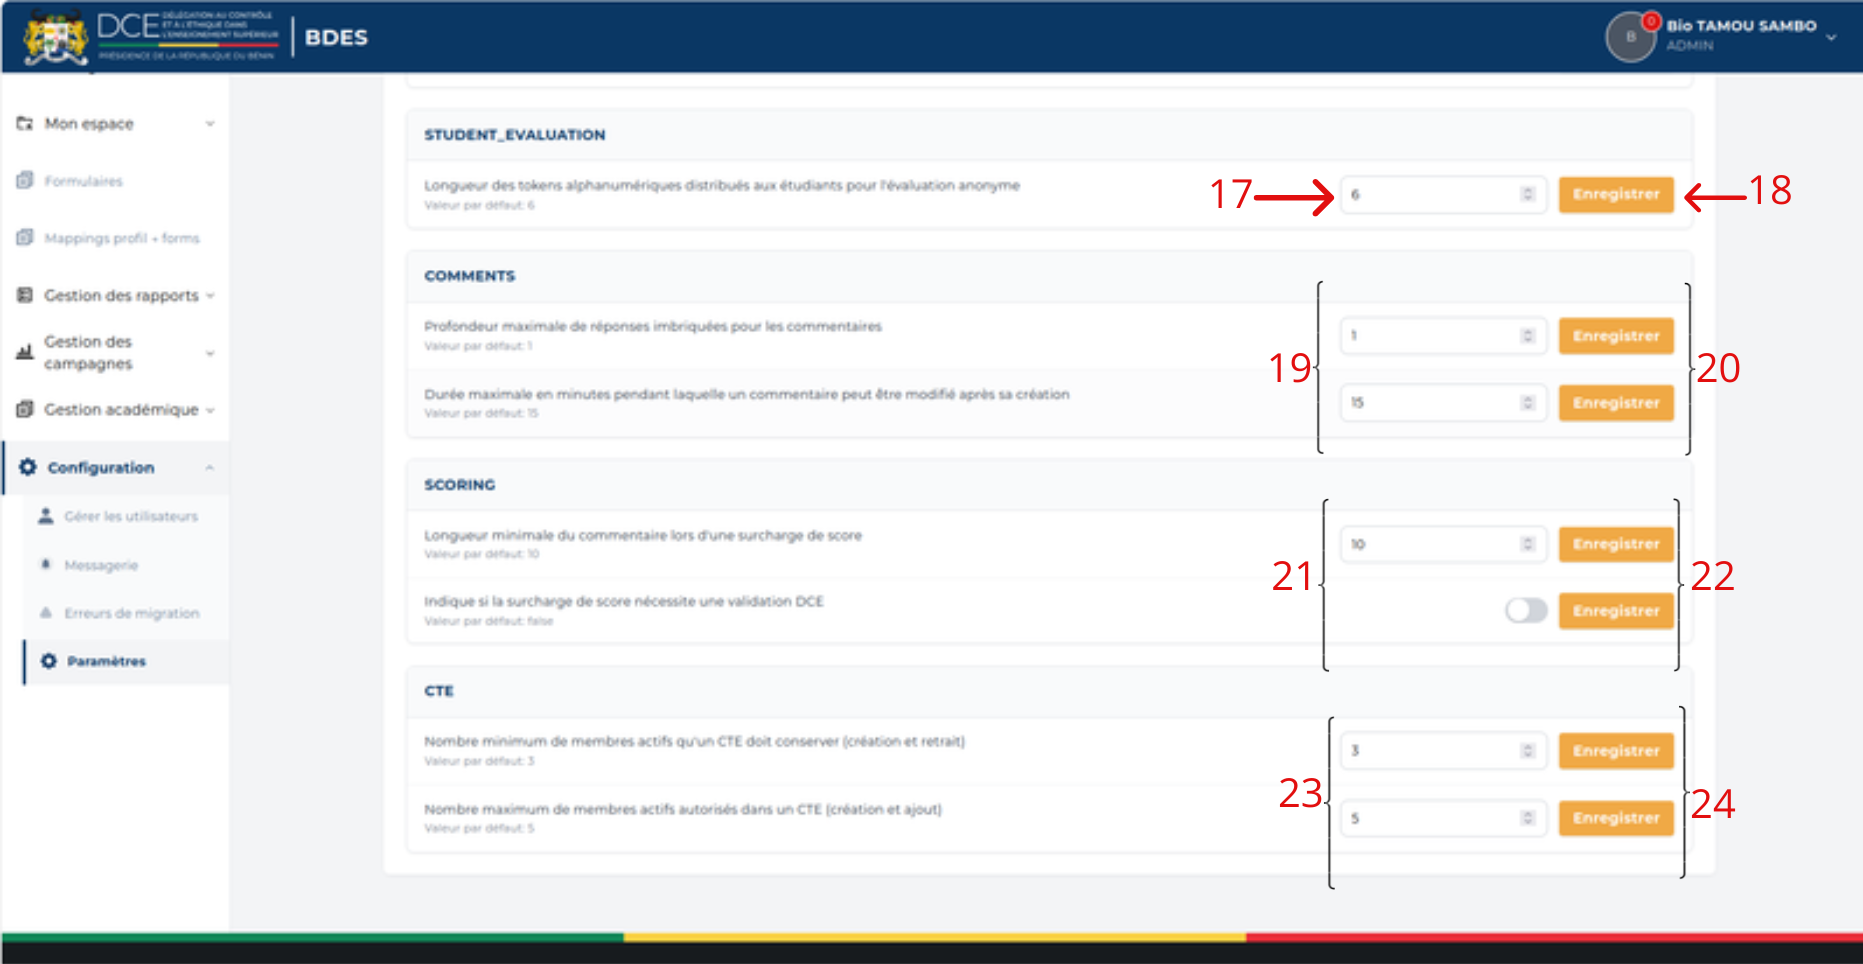
Task: Select the Paramètres menu item
Action: tap(107, 661)
